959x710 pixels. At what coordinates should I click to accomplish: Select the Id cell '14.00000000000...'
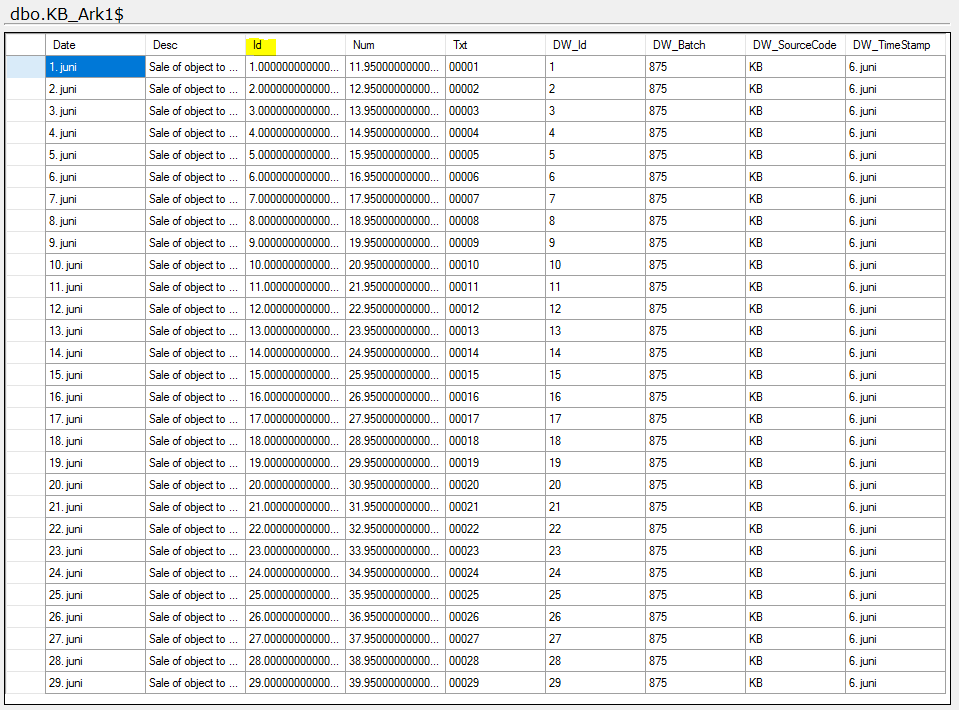tap(295, 353)
